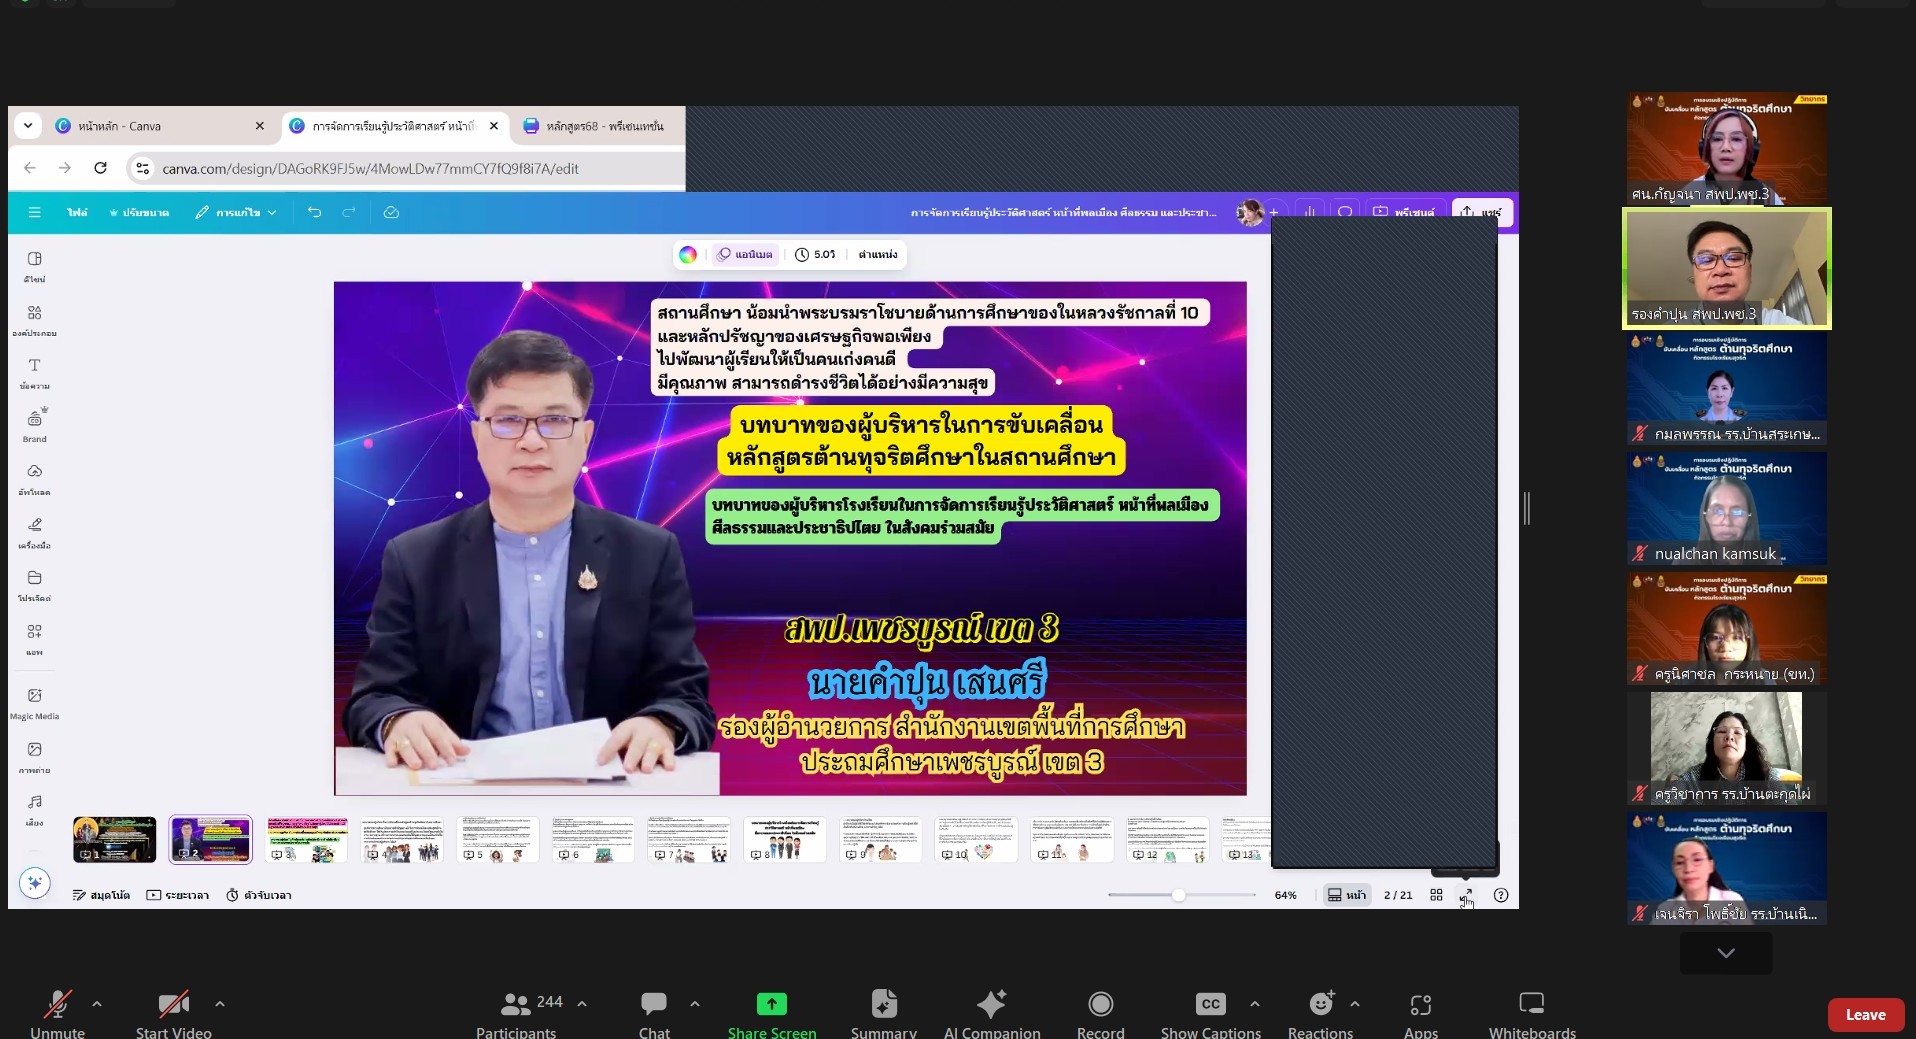Toggle Show Captions in Zoom
Image resolution: width=1916 pixels, height=1039 pixels.
pyautogui.click(x=1210, y=1013)
